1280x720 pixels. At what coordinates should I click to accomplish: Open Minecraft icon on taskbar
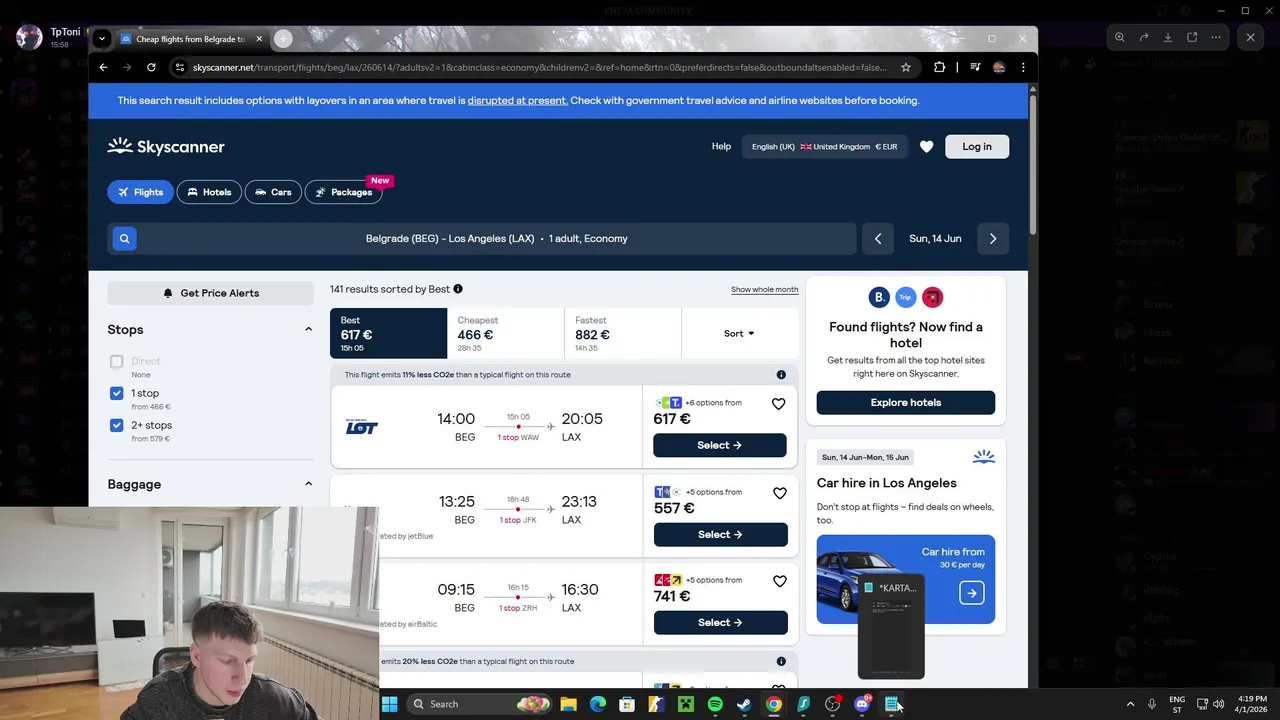click(686, 704)
